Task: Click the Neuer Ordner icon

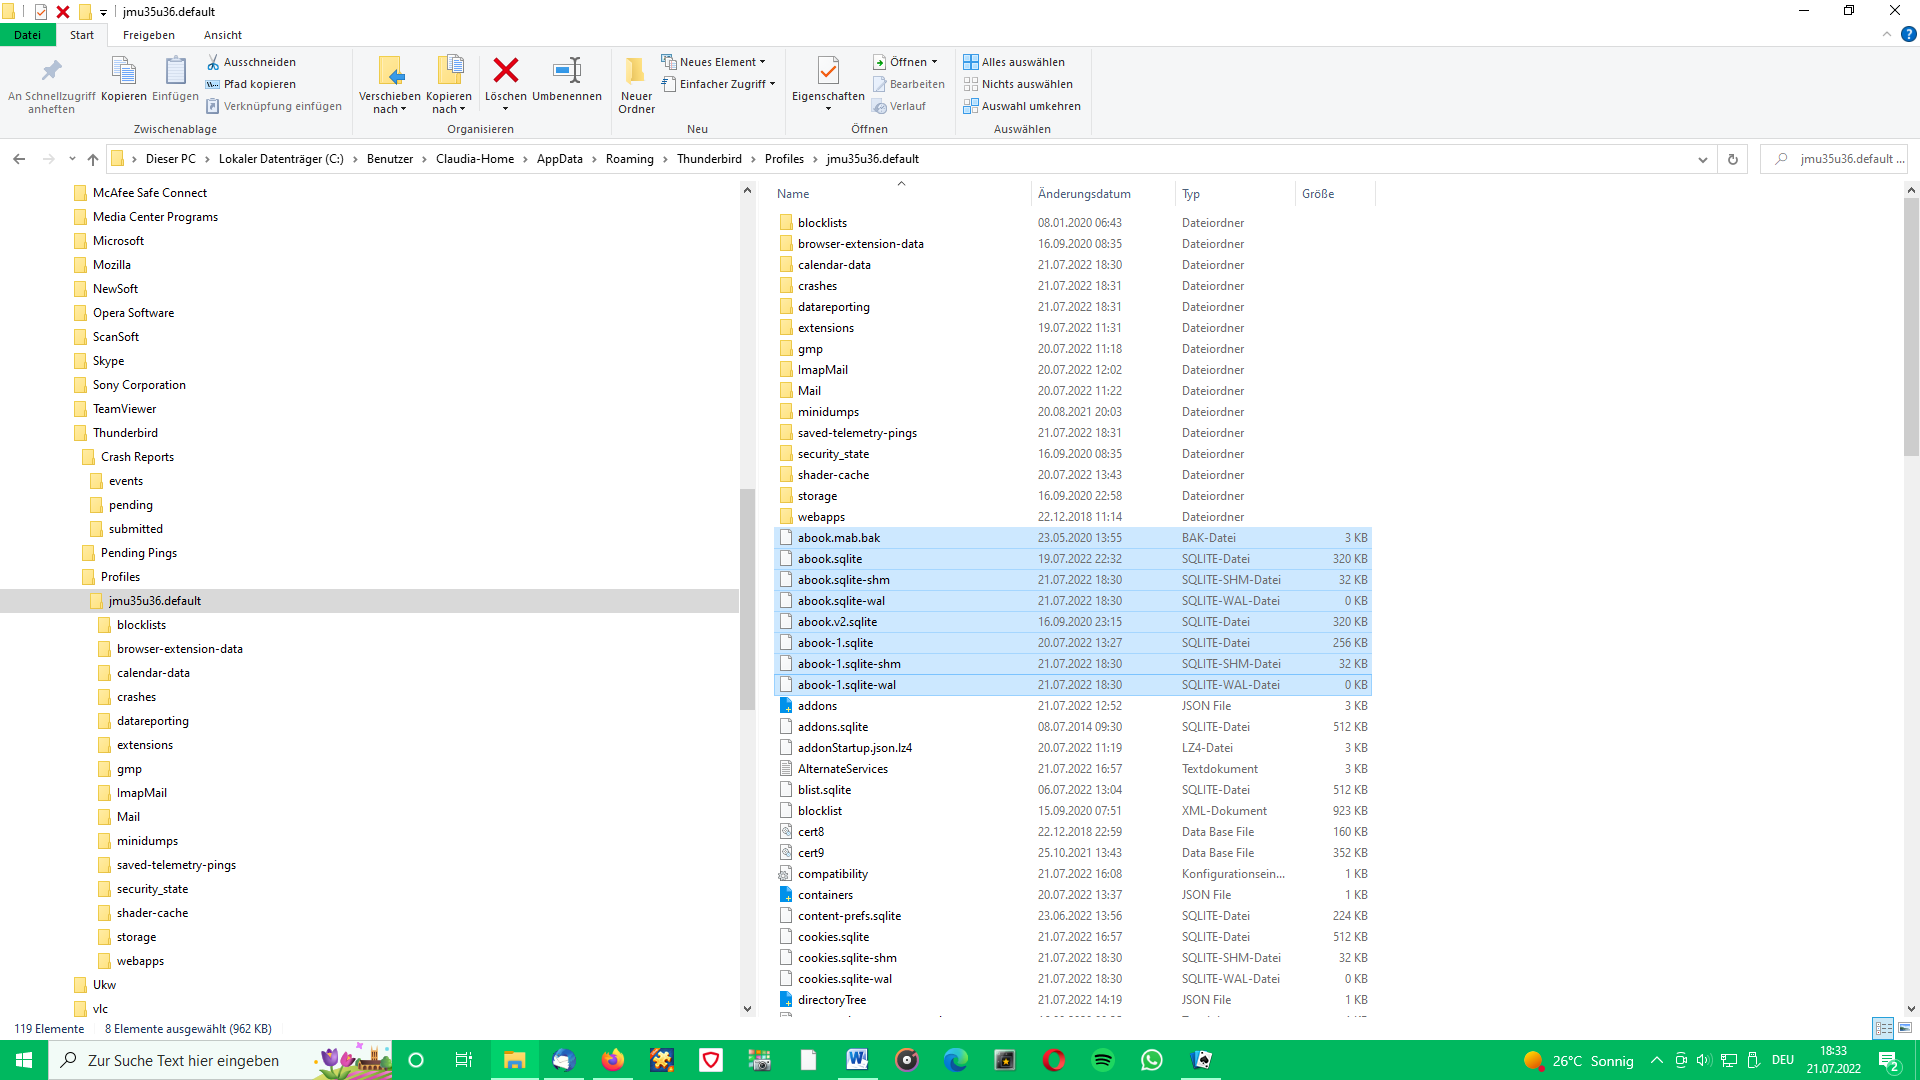Action: tap(636, 71)
